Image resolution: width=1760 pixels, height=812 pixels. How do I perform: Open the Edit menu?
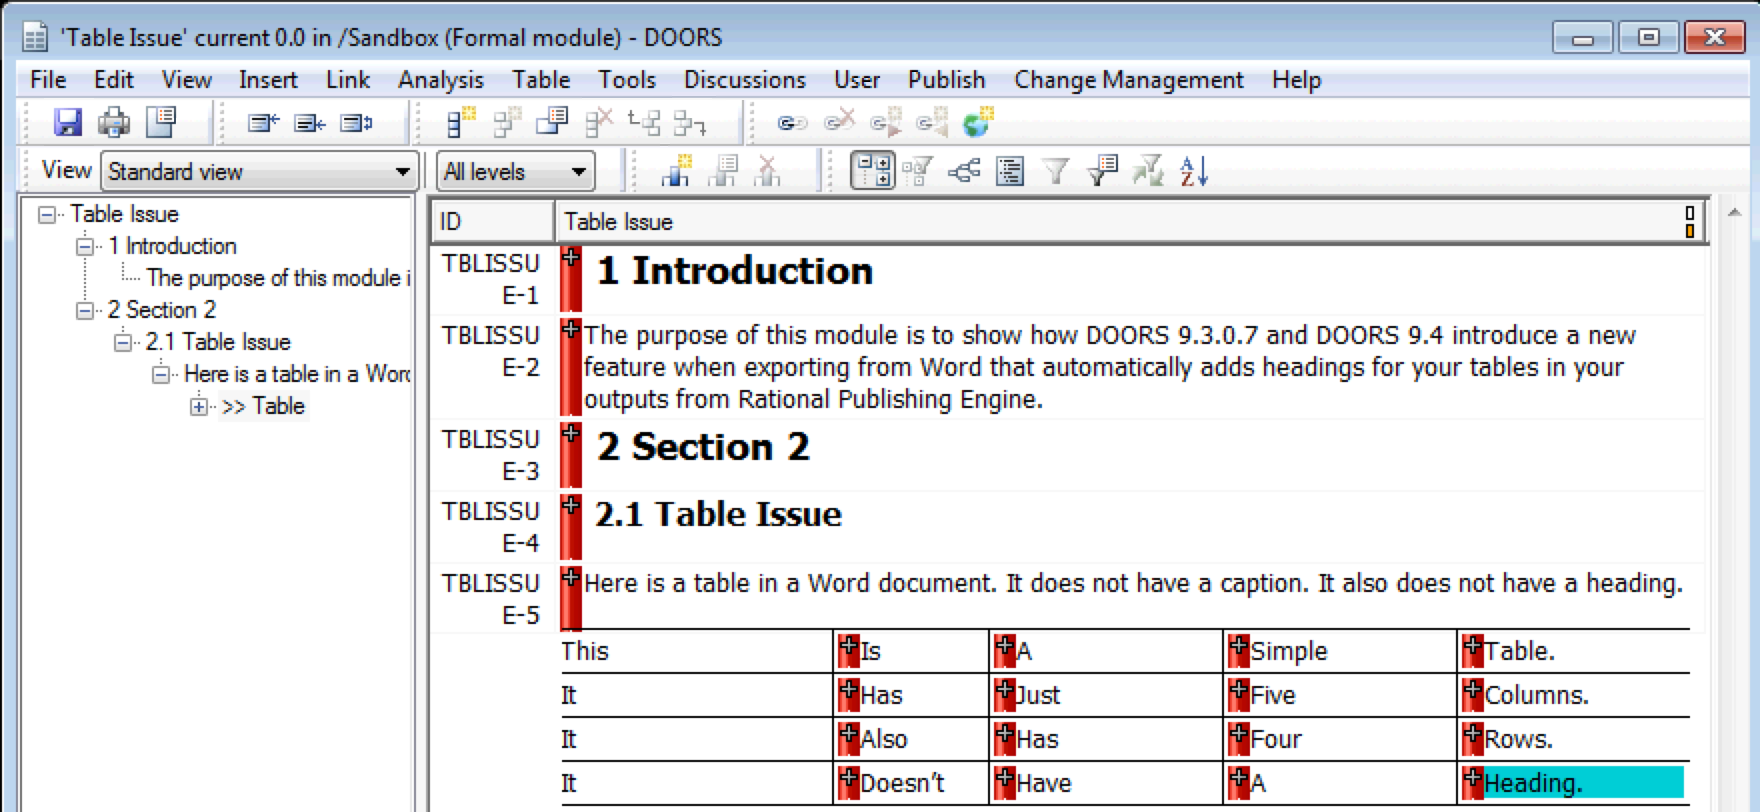114,80
